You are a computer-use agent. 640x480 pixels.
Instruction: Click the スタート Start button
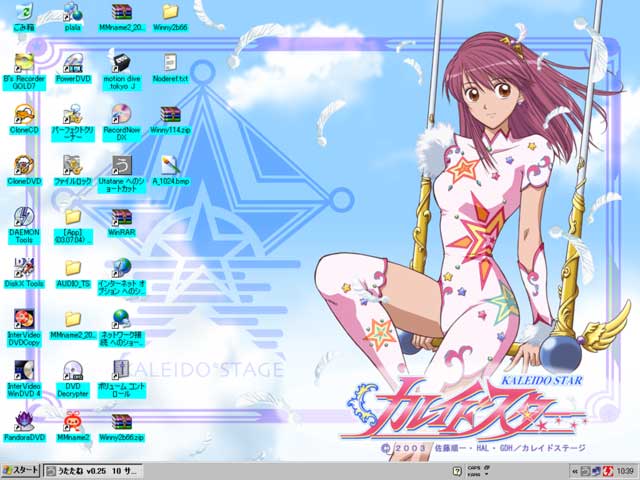point(21,470)
